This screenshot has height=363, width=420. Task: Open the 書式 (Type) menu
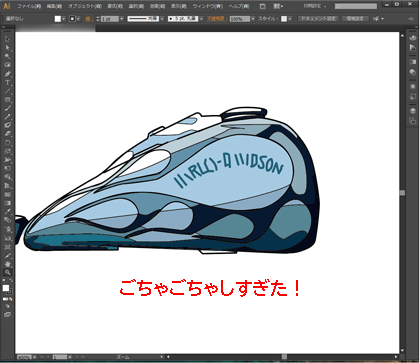click(115, 6)
